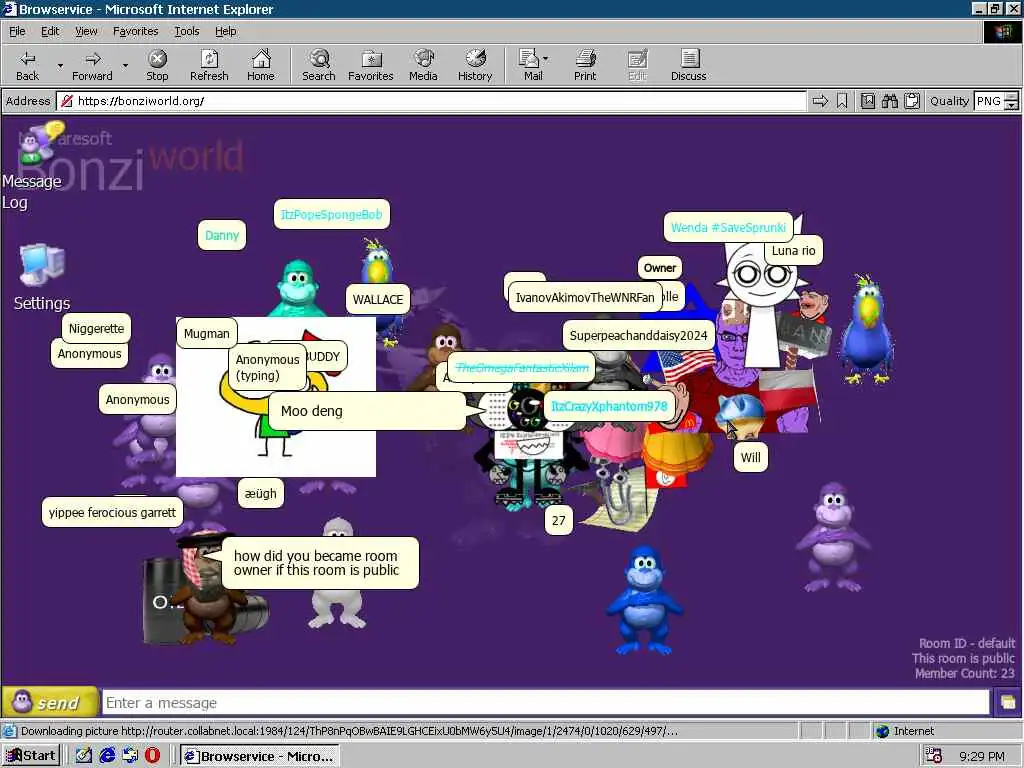
Task: Click the clipboard icon near Quality
Action: (x=912, y=101)
